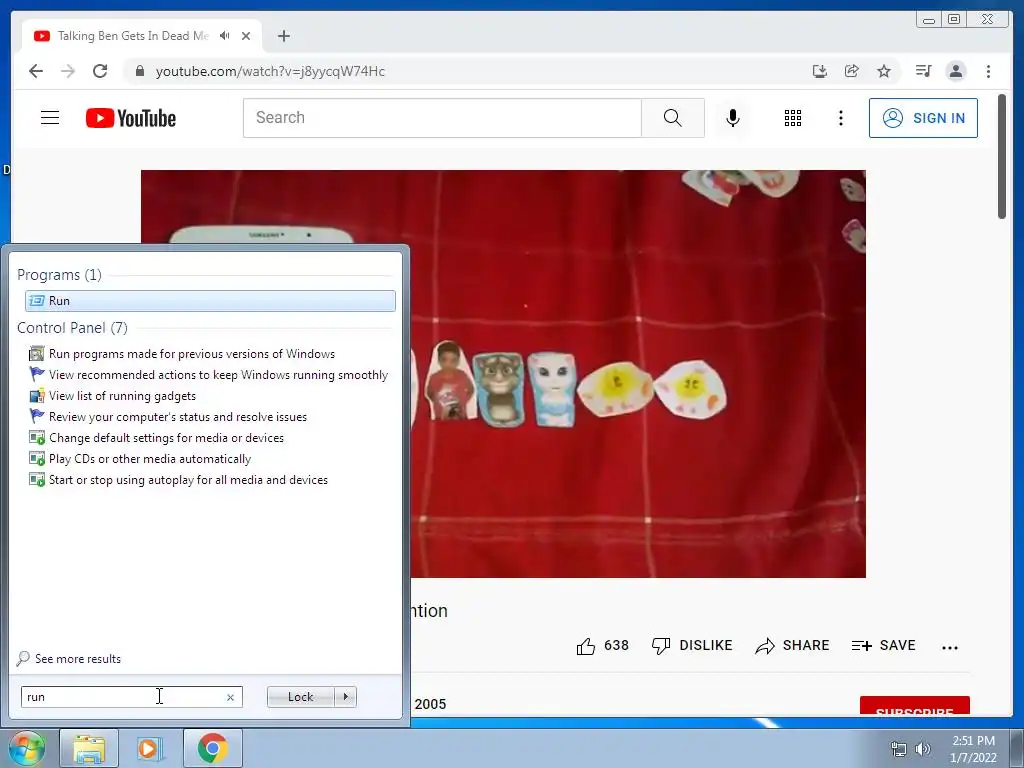Share the video
Screen dimensions: 1024x768
tap(792, 646)
